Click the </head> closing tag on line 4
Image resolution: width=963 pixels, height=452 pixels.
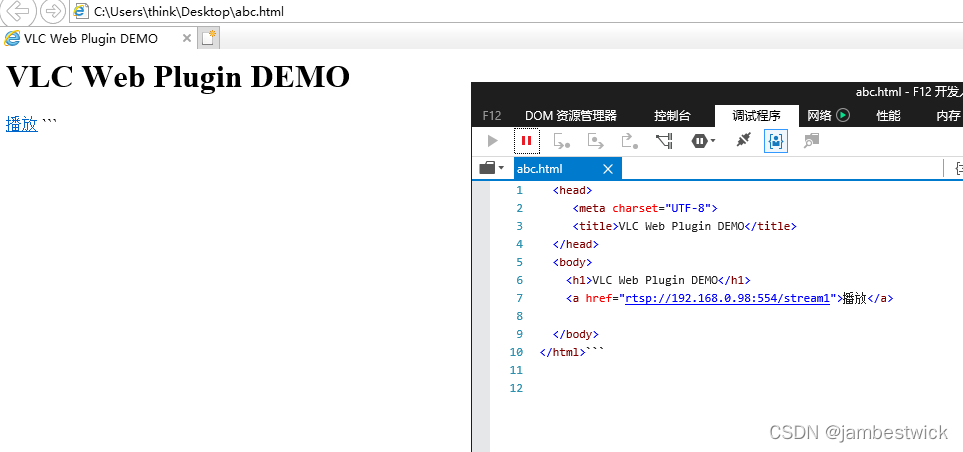(575, 244)
